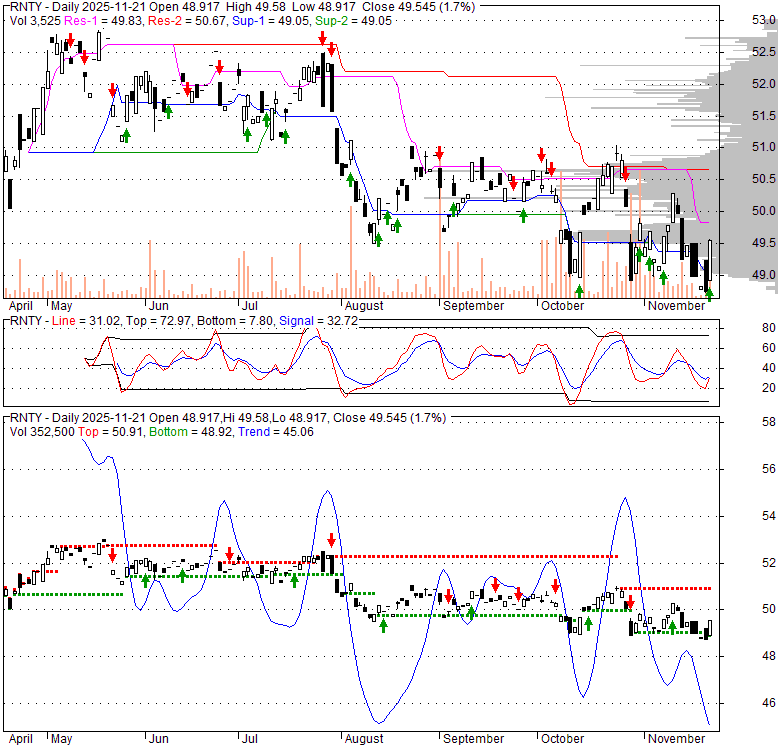This screenshot has height=745, width=780.
Task: Click the September label under the top chart
Action: (474, 306)
